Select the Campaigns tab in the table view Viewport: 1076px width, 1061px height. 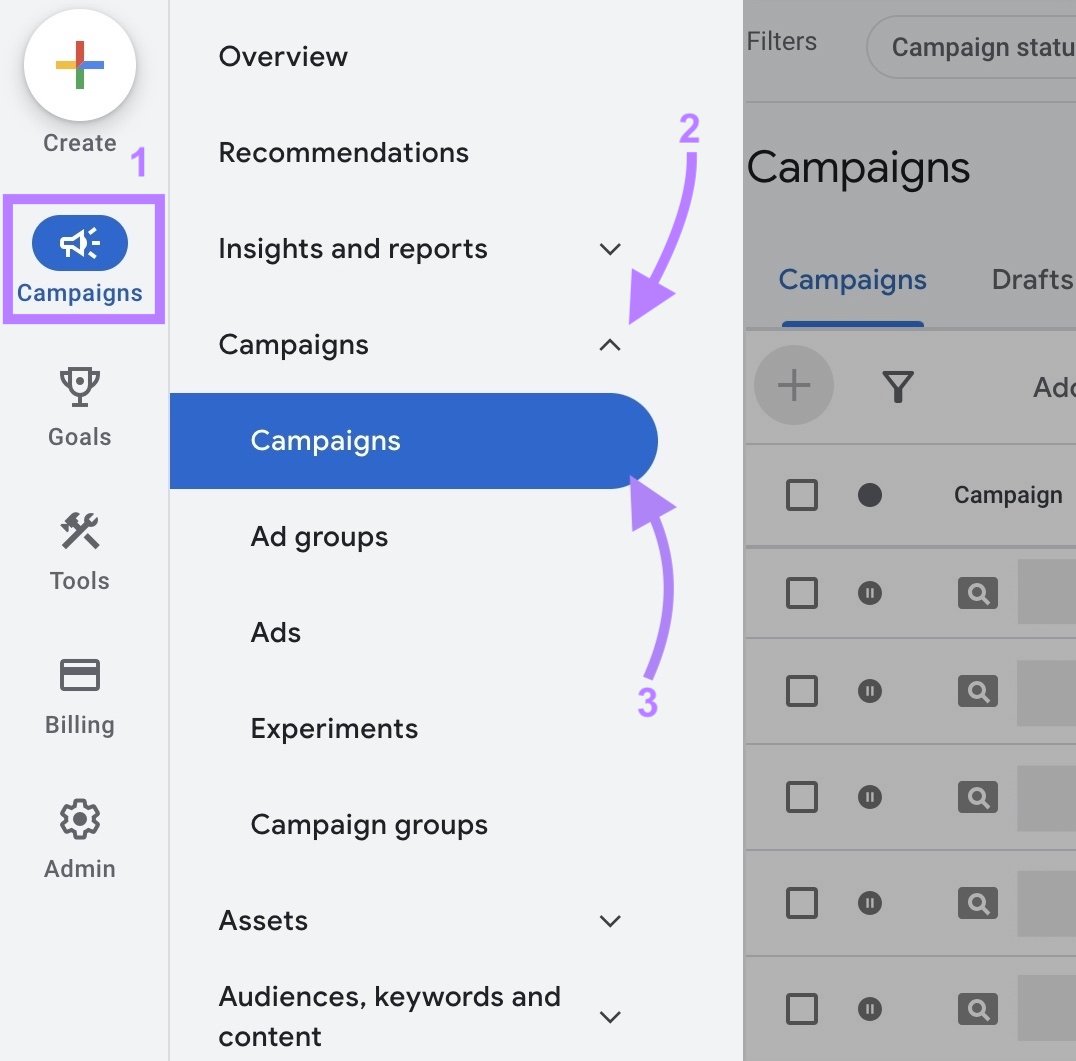(x=852, y=280)
